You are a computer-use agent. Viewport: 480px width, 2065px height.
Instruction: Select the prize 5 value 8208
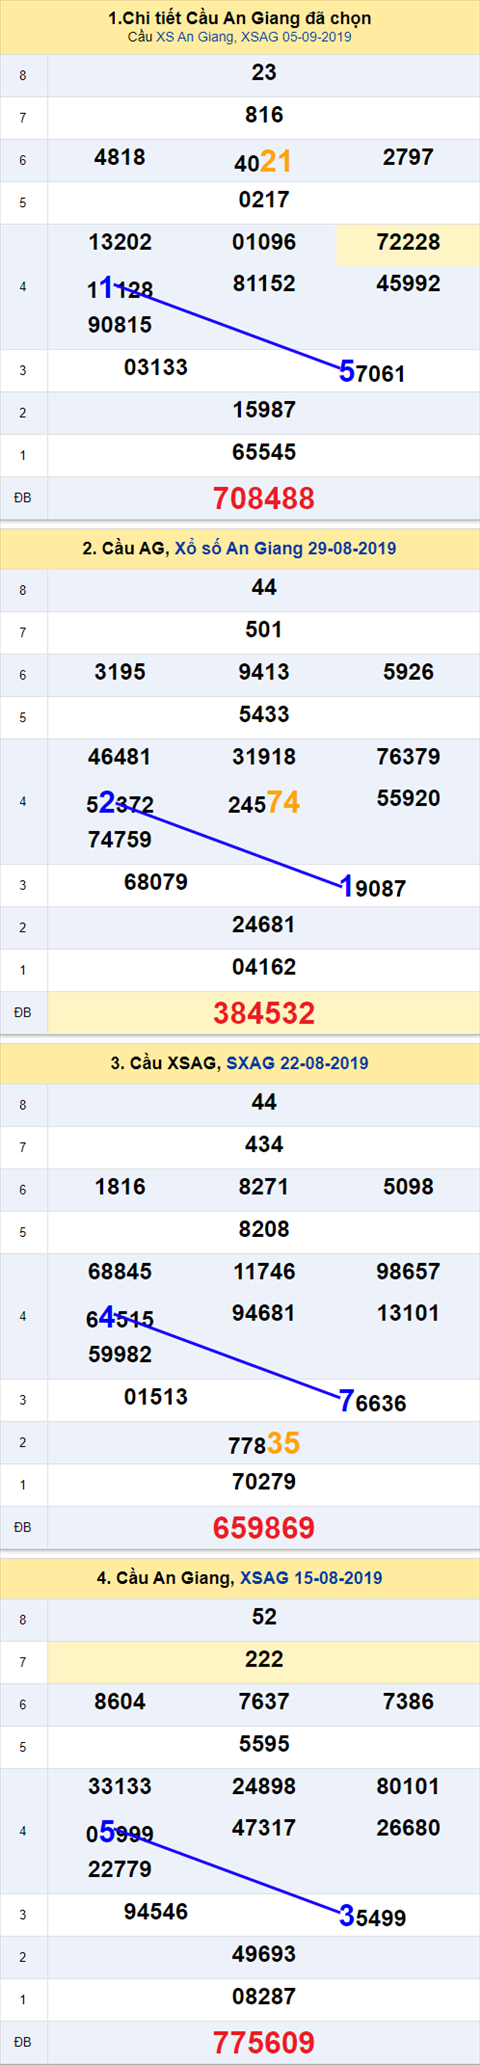pyautogui.click(x=264, y=1229)
